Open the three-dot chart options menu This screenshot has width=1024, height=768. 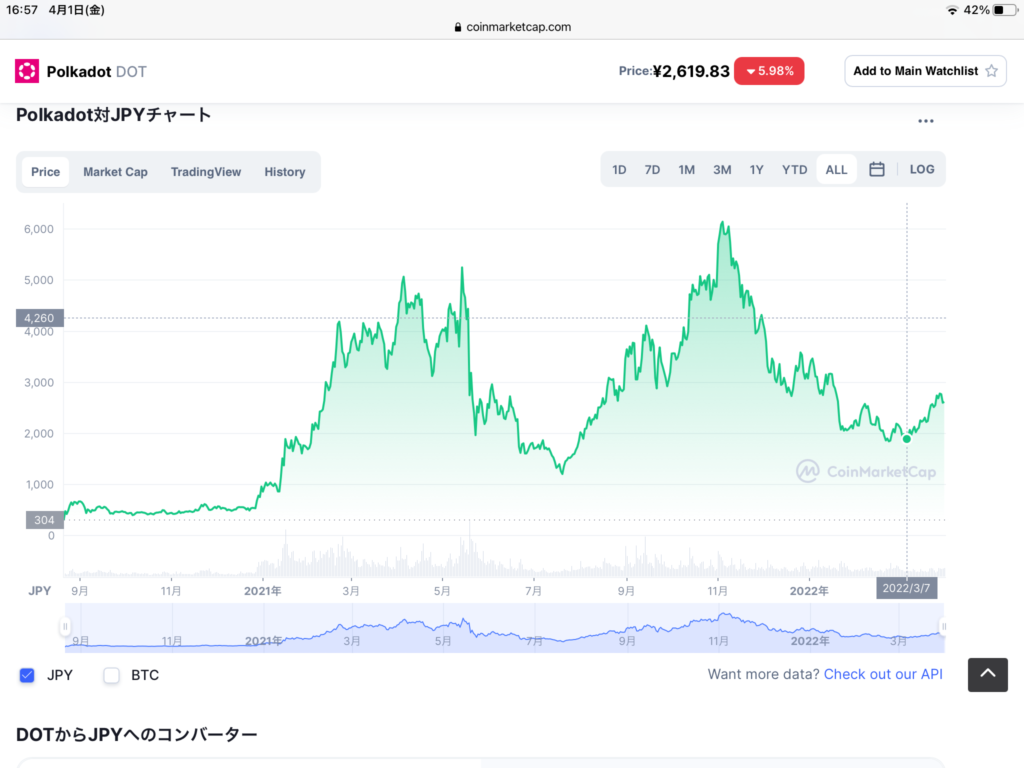(925, 121)
